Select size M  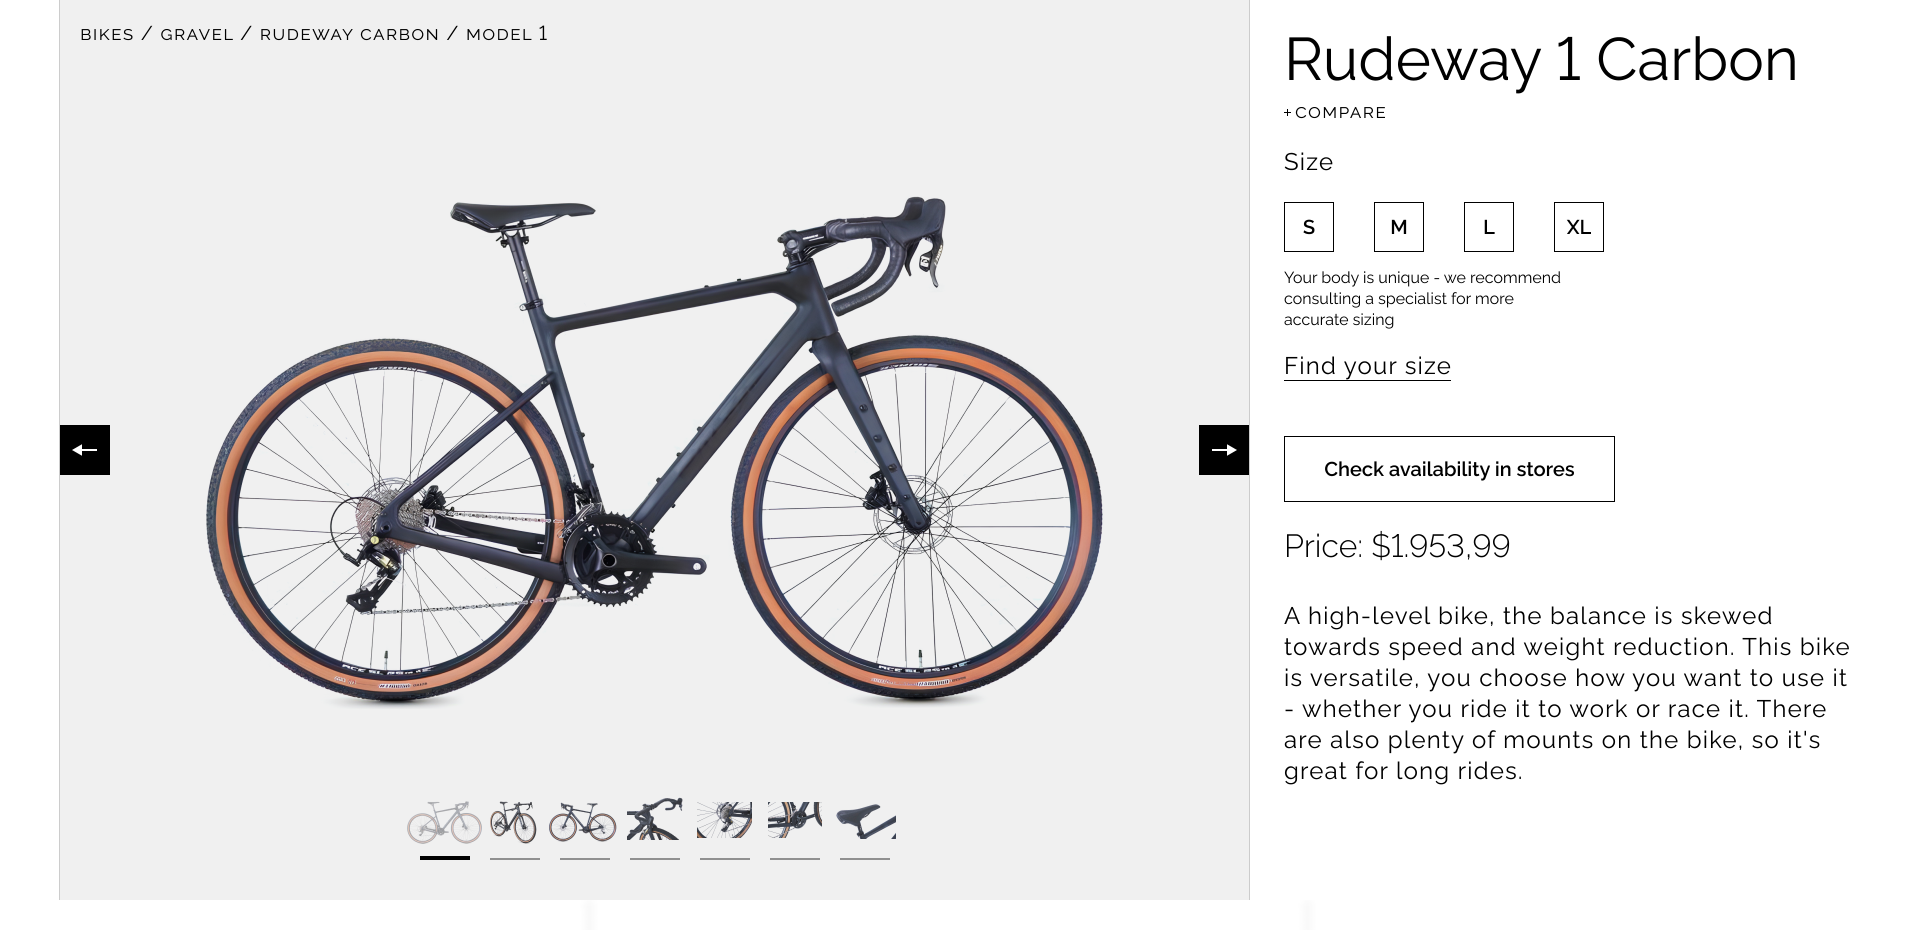pyautogui.click(x=1398, y=227)
